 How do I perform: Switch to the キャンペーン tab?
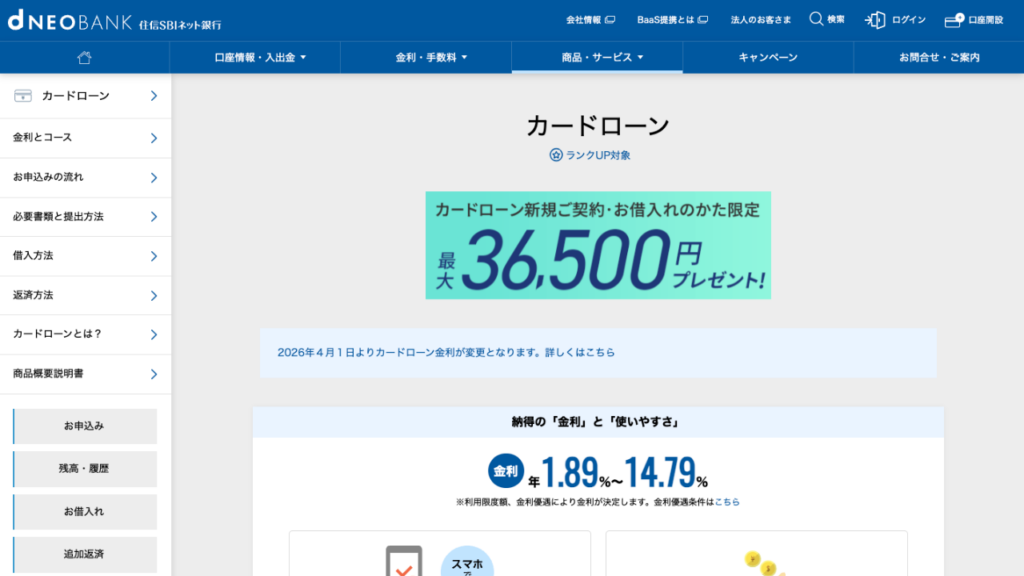point(767,57)
